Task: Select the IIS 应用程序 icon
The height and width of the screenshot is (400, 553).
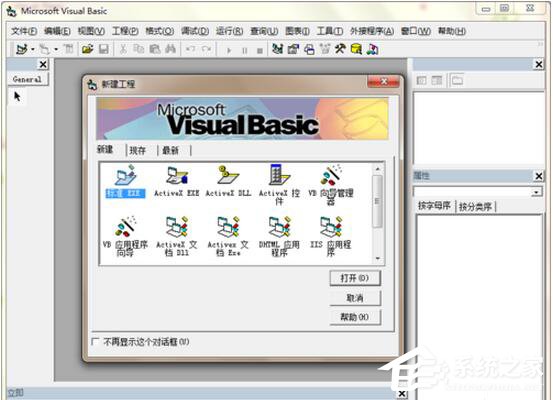Action: 331,236
